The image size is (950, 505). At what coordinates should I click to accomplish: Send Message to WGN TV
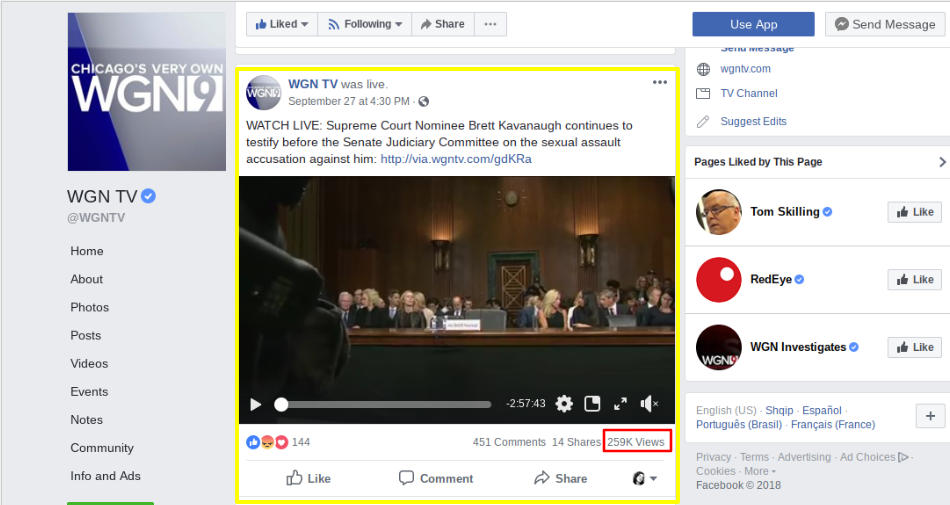pos(885,24)
